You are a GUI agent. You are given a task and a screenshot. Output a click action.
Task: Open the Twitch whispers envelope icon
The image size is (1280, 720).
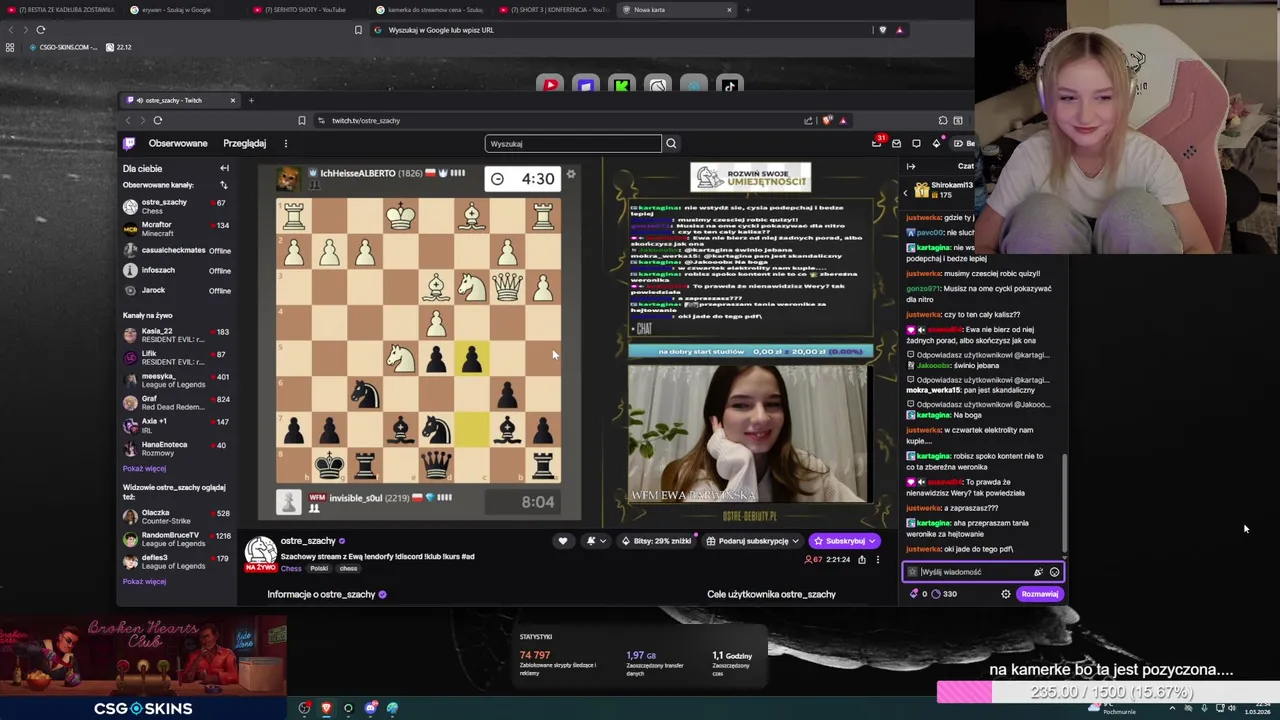click(897, 143)
